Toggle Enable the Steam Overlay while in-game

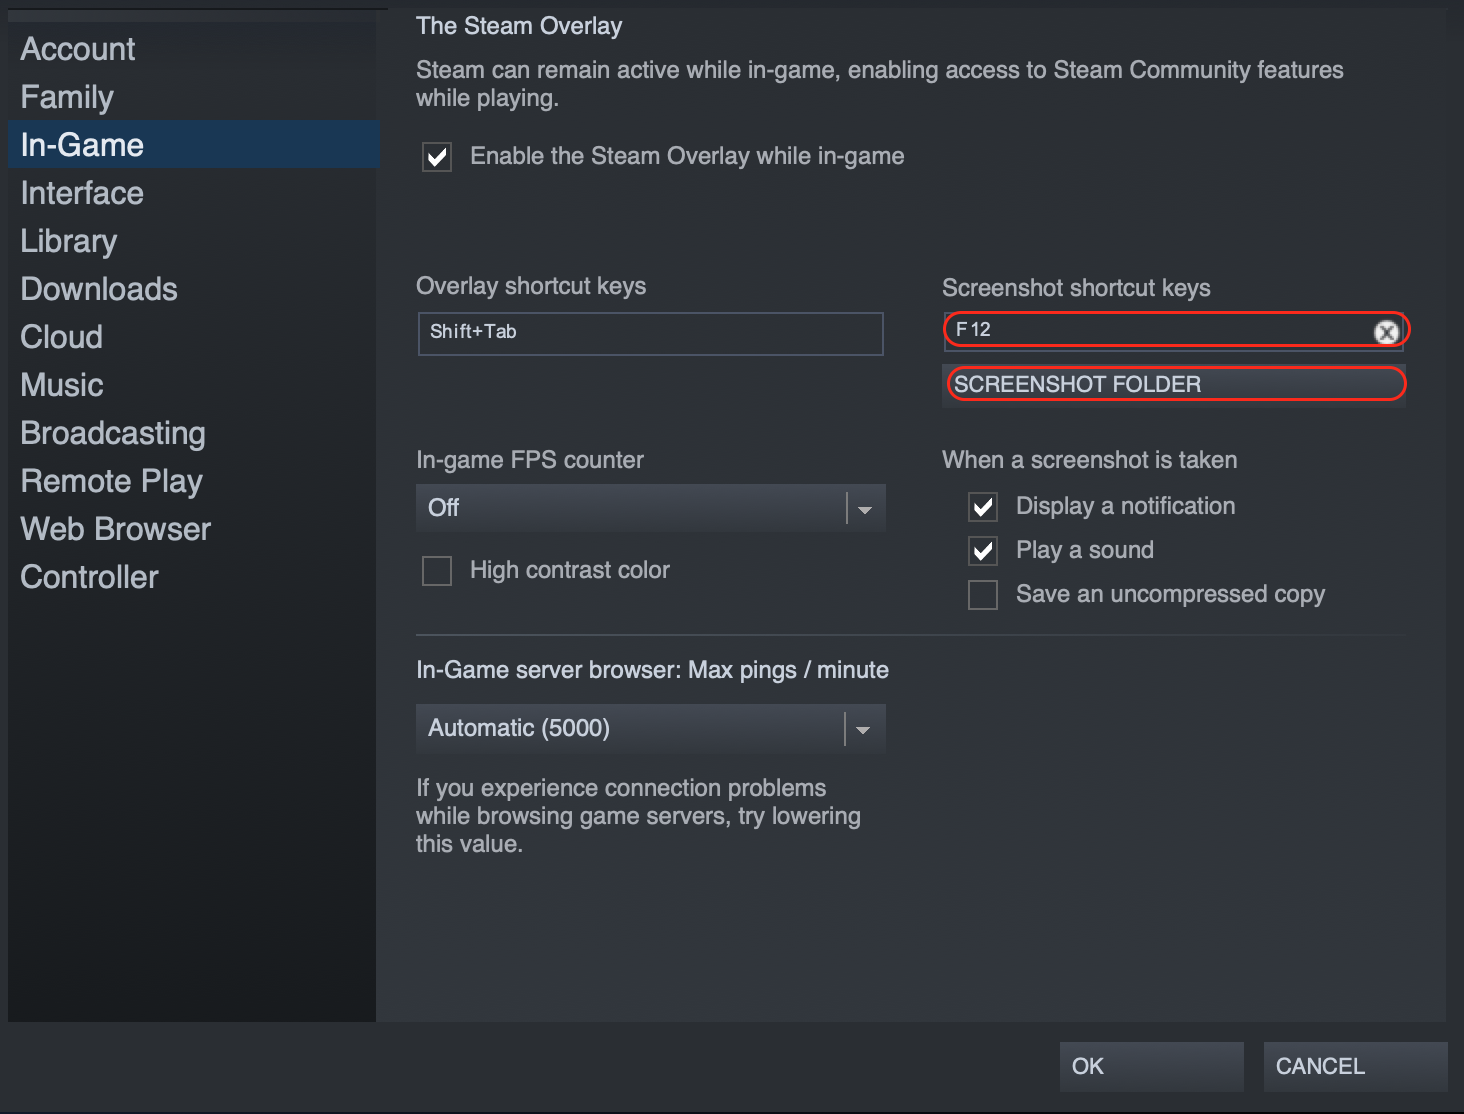click(437, 157)
